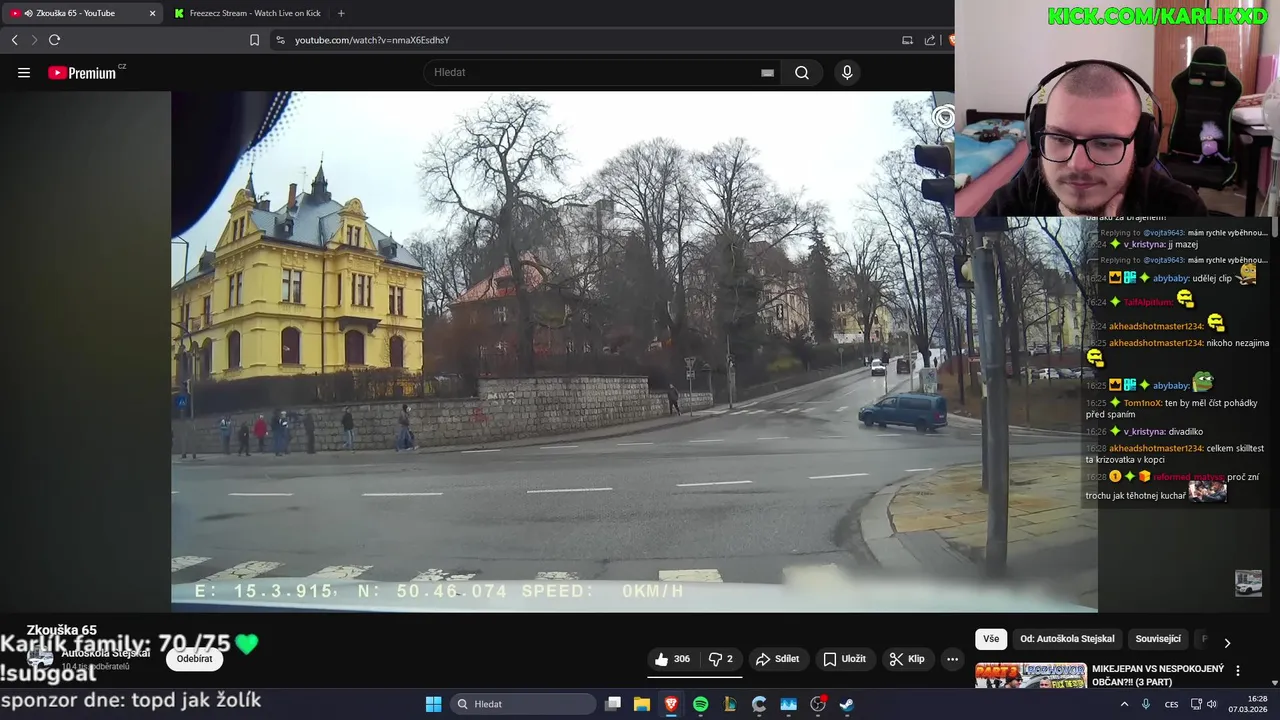This screenshot has height=720, width=1280.
Task: Open MIKEJEPAN VS NESPOKOJENÝ OBČAN video thumbnail
Action: click(x=1030, y=677)
